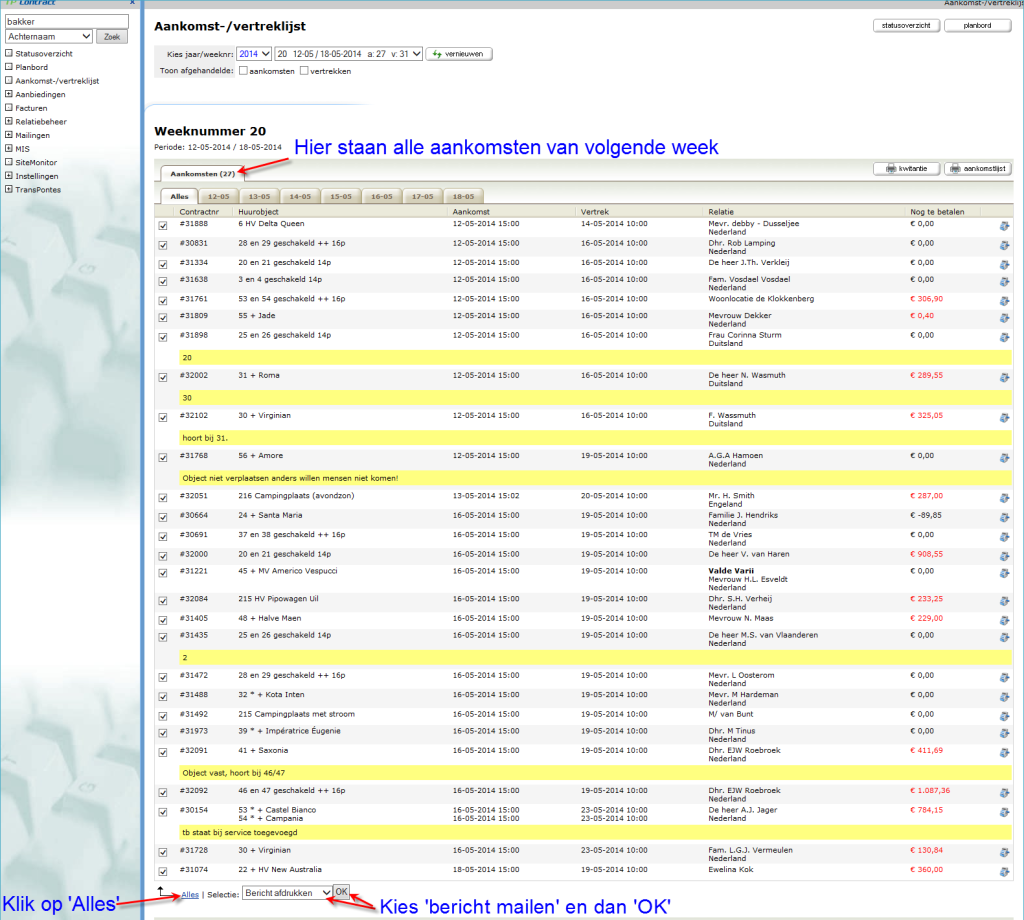1024x920 pixels.
Task: Click print icon for contract #31221 row
Action: (x=1003, y=573)
